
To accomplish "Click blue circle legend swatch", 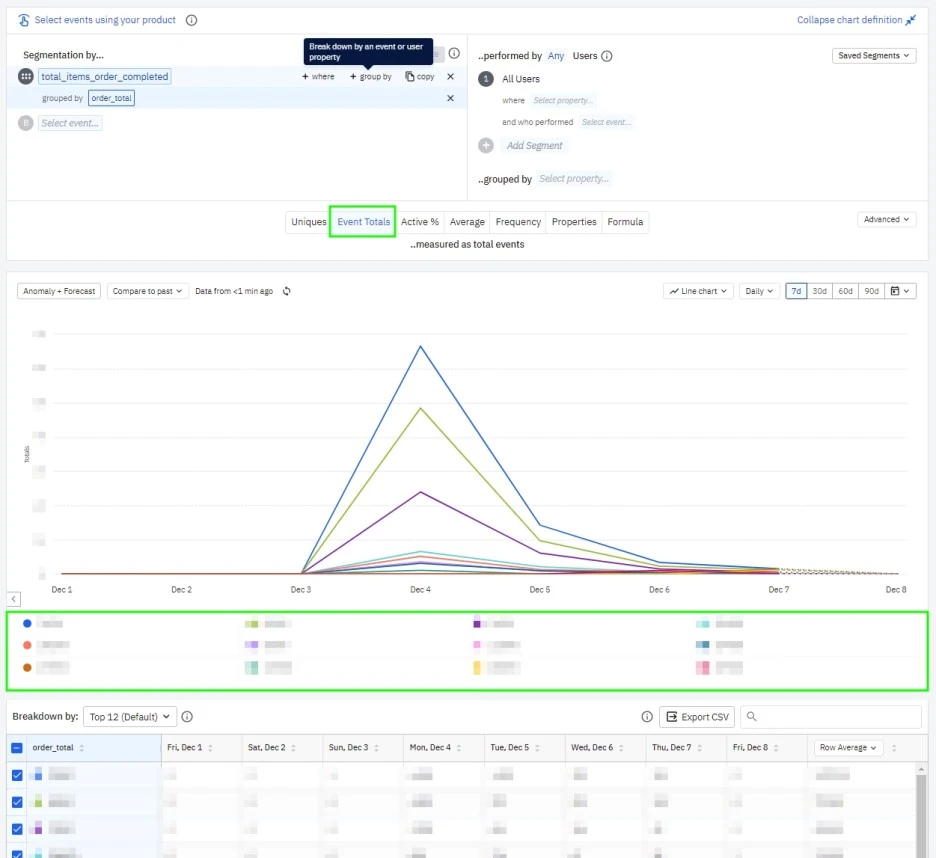I will click(x=27, y=623).
